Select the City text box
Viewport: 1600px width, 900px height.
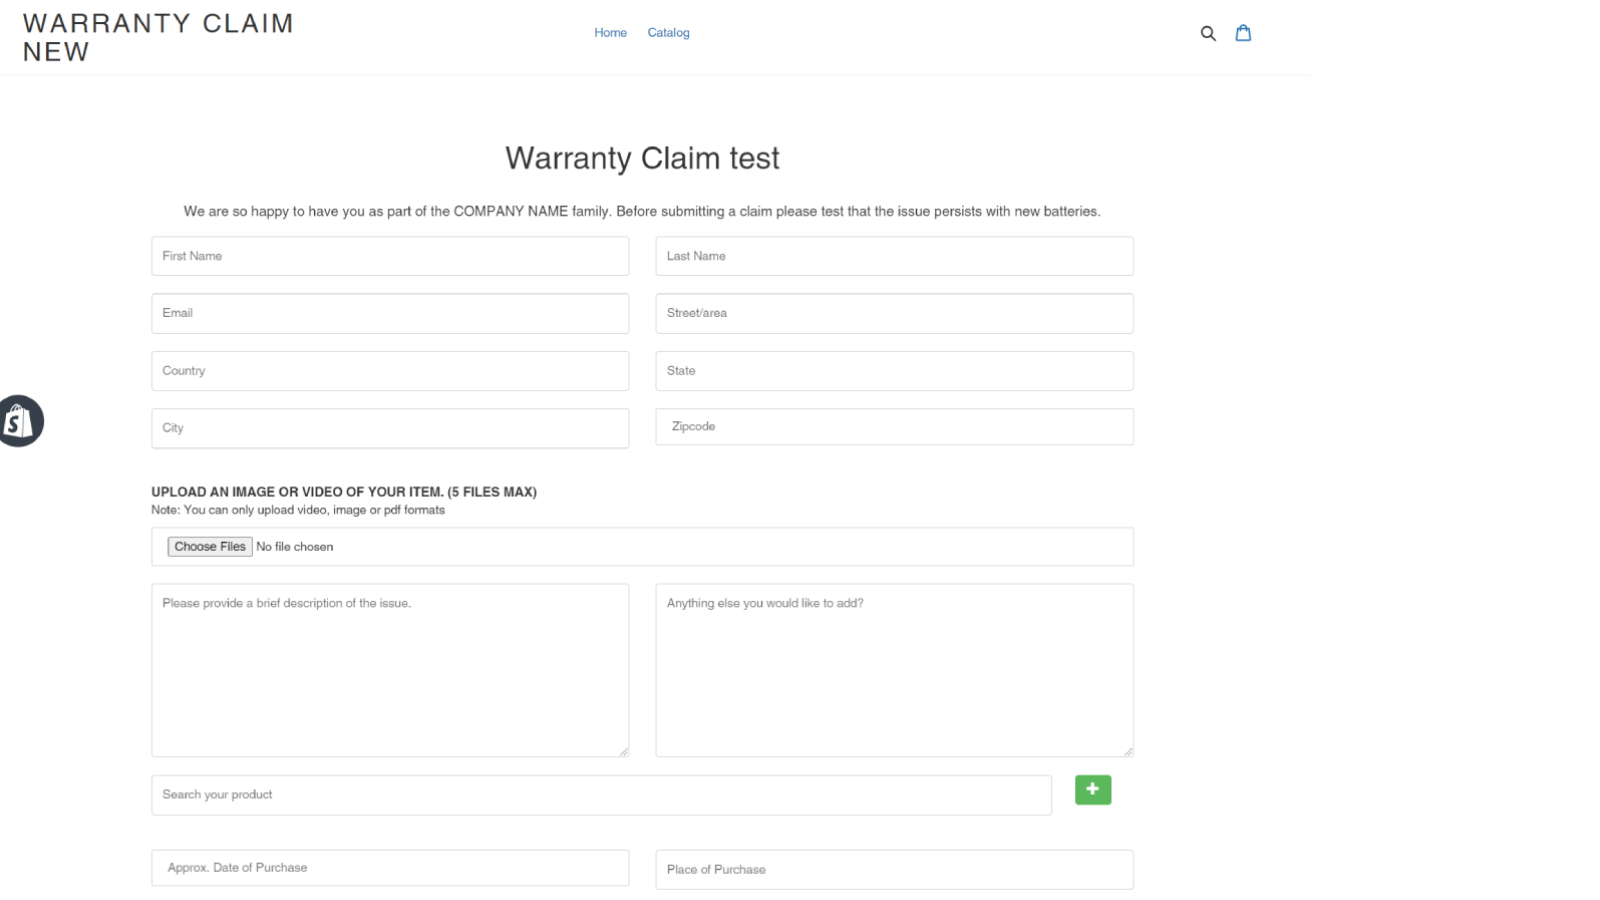coord(390,428)
